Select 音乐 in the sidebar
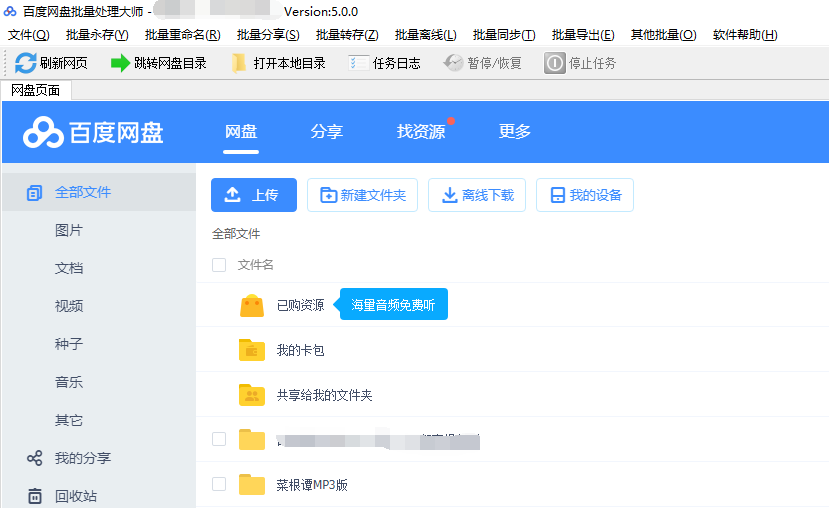 coord(69,382)
